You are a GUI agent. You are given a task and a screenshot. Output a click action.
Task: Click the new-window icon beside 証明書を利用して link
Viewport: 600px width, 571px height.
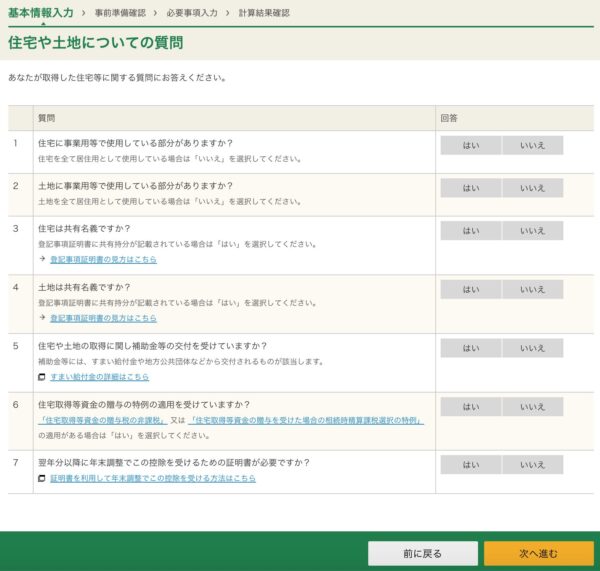(x=42, y=478)
